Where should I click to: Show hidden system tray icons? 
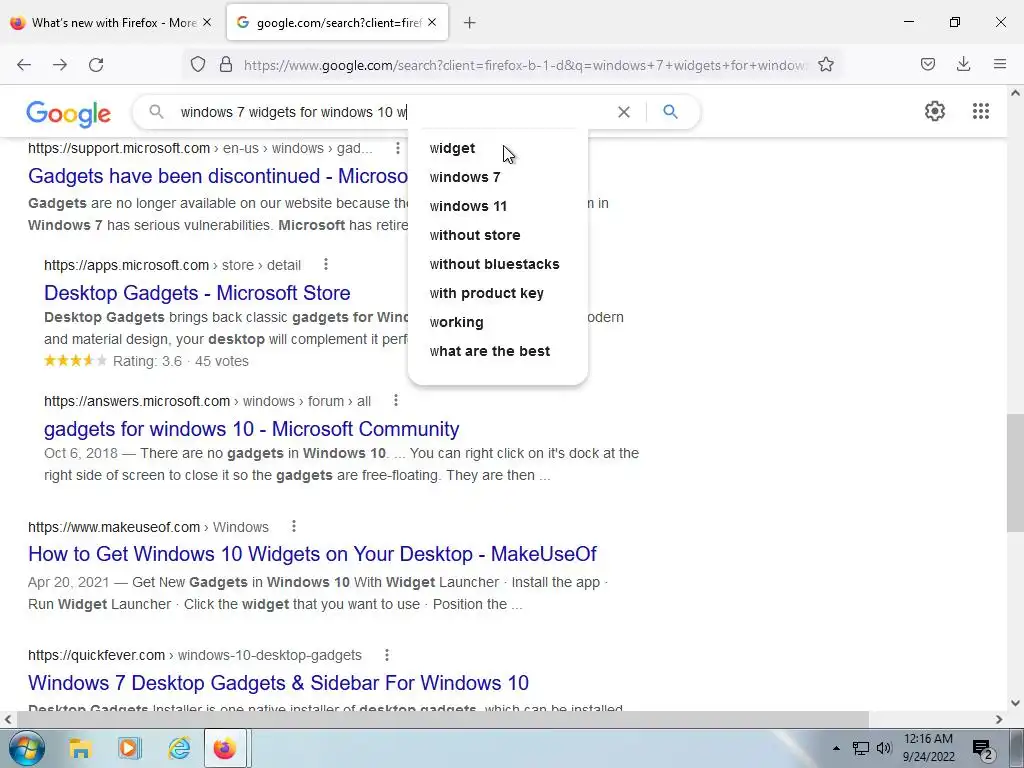[x=836, y=748]
